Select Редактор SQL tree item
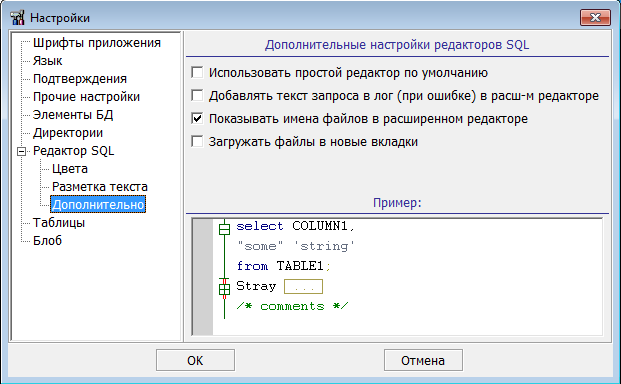621x384 pixels. pos(73,151)
